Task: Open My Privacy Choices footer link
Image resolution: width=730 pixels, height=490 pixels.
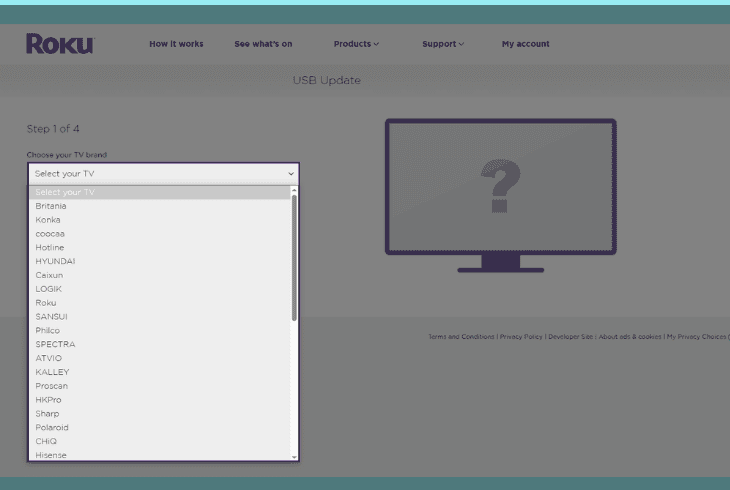Action: pos(697,336)
